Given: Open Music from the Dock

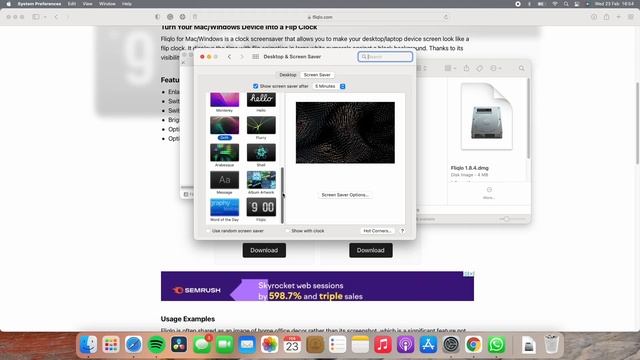Looking at the screenshot, I should [x=383, y=345].
